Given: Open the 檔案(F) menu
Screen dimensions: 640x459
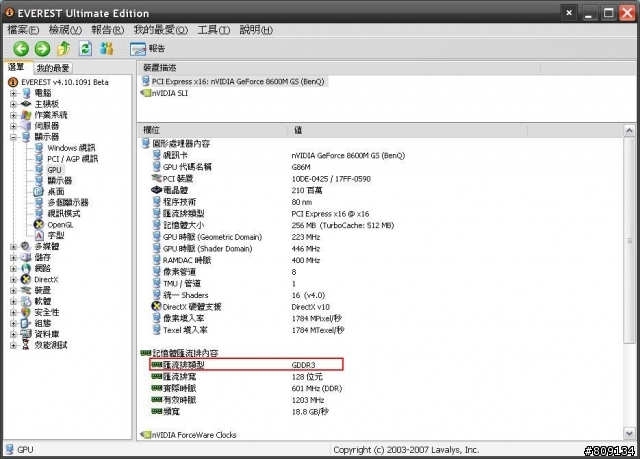Looking at the screenshot, I should click(x=23, y=30).
